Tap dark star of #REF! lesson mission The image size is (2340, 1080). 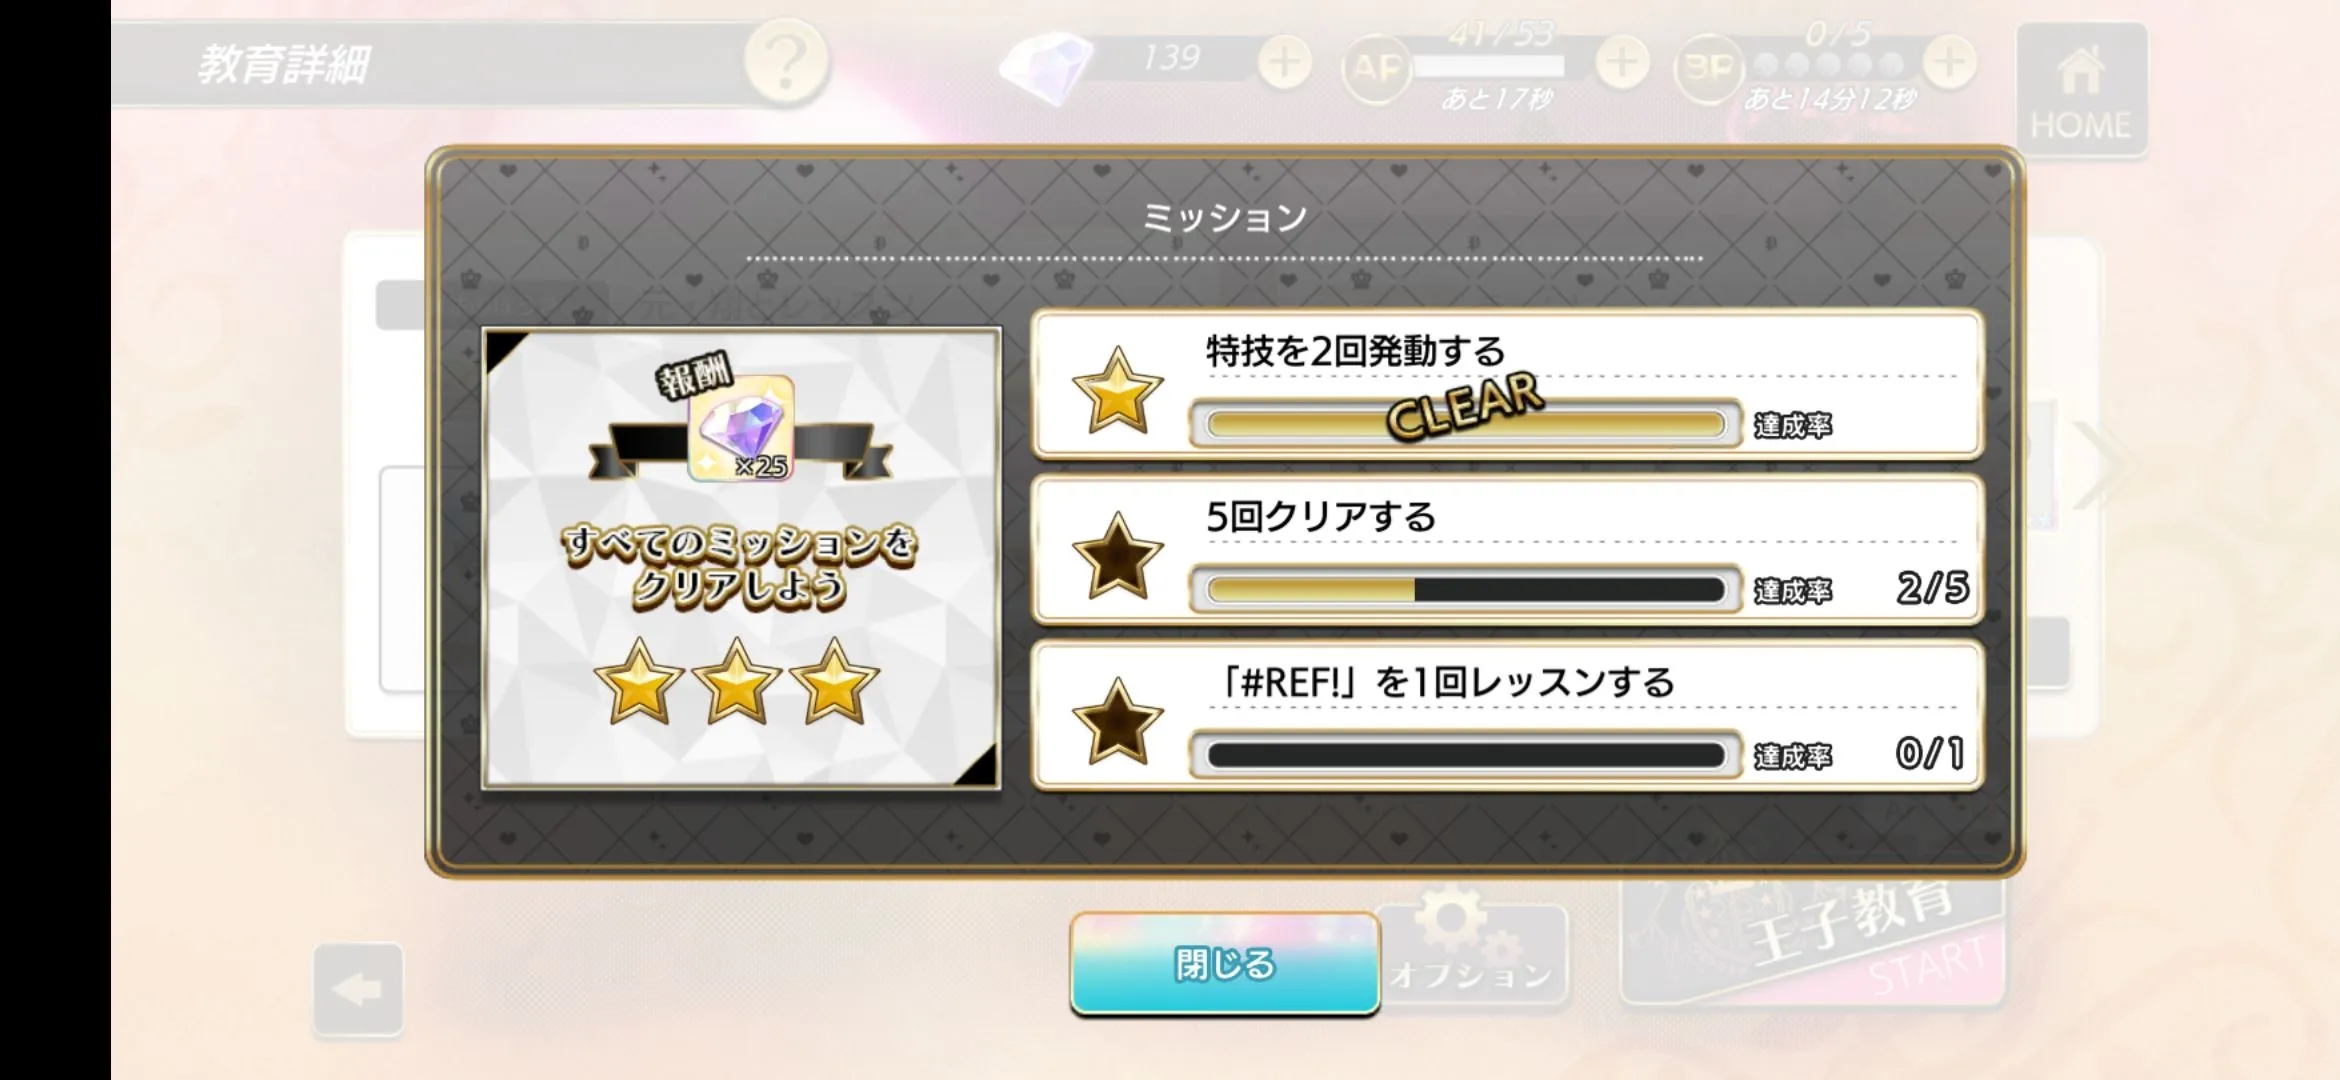(x=1117, y=721)
